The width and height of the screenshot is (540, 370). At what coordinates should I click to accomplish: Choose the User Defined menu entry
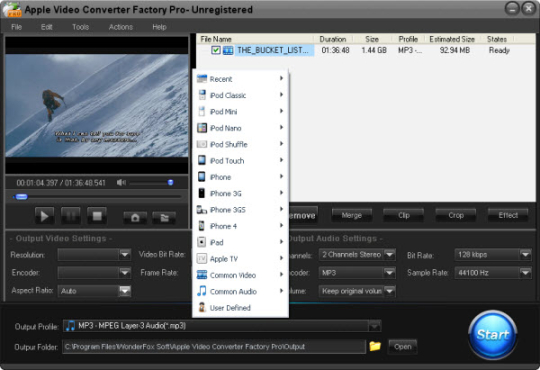tap(240, 308)
